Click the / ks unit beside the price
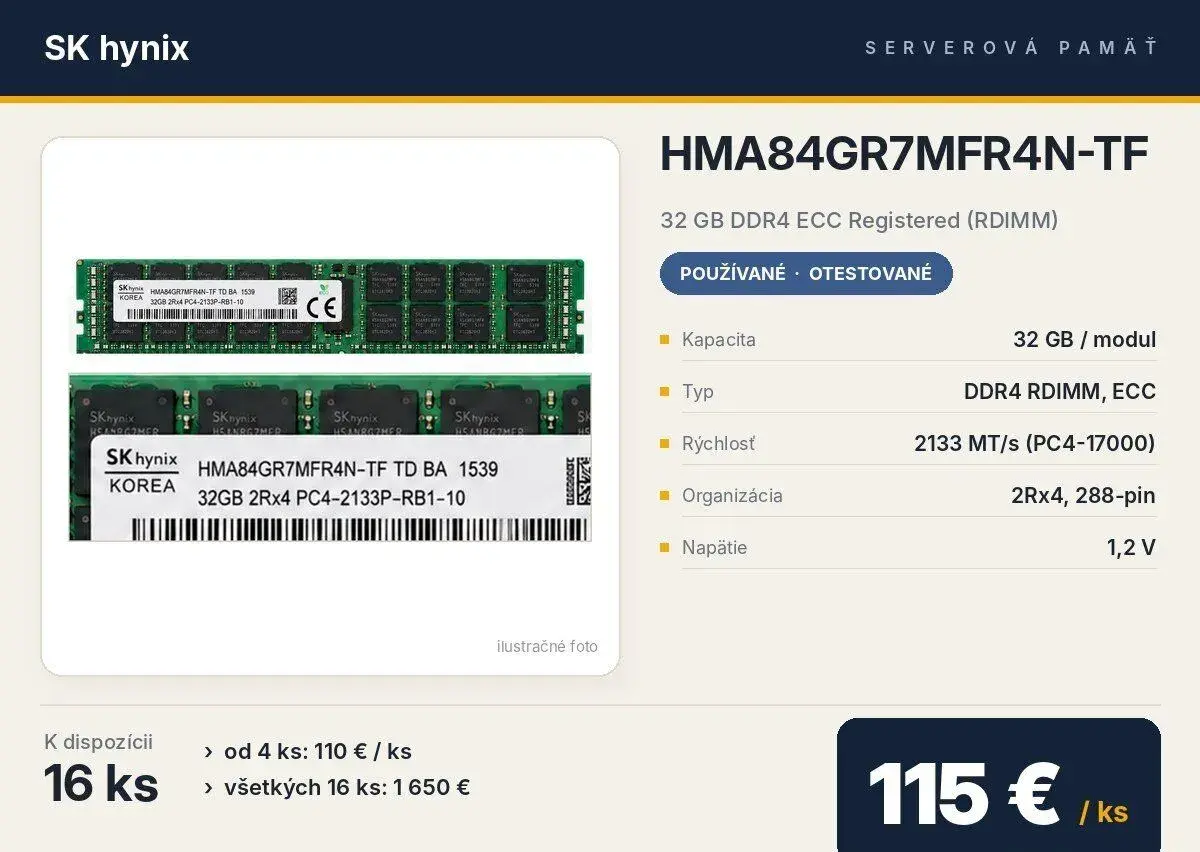 click(1104, 811)
